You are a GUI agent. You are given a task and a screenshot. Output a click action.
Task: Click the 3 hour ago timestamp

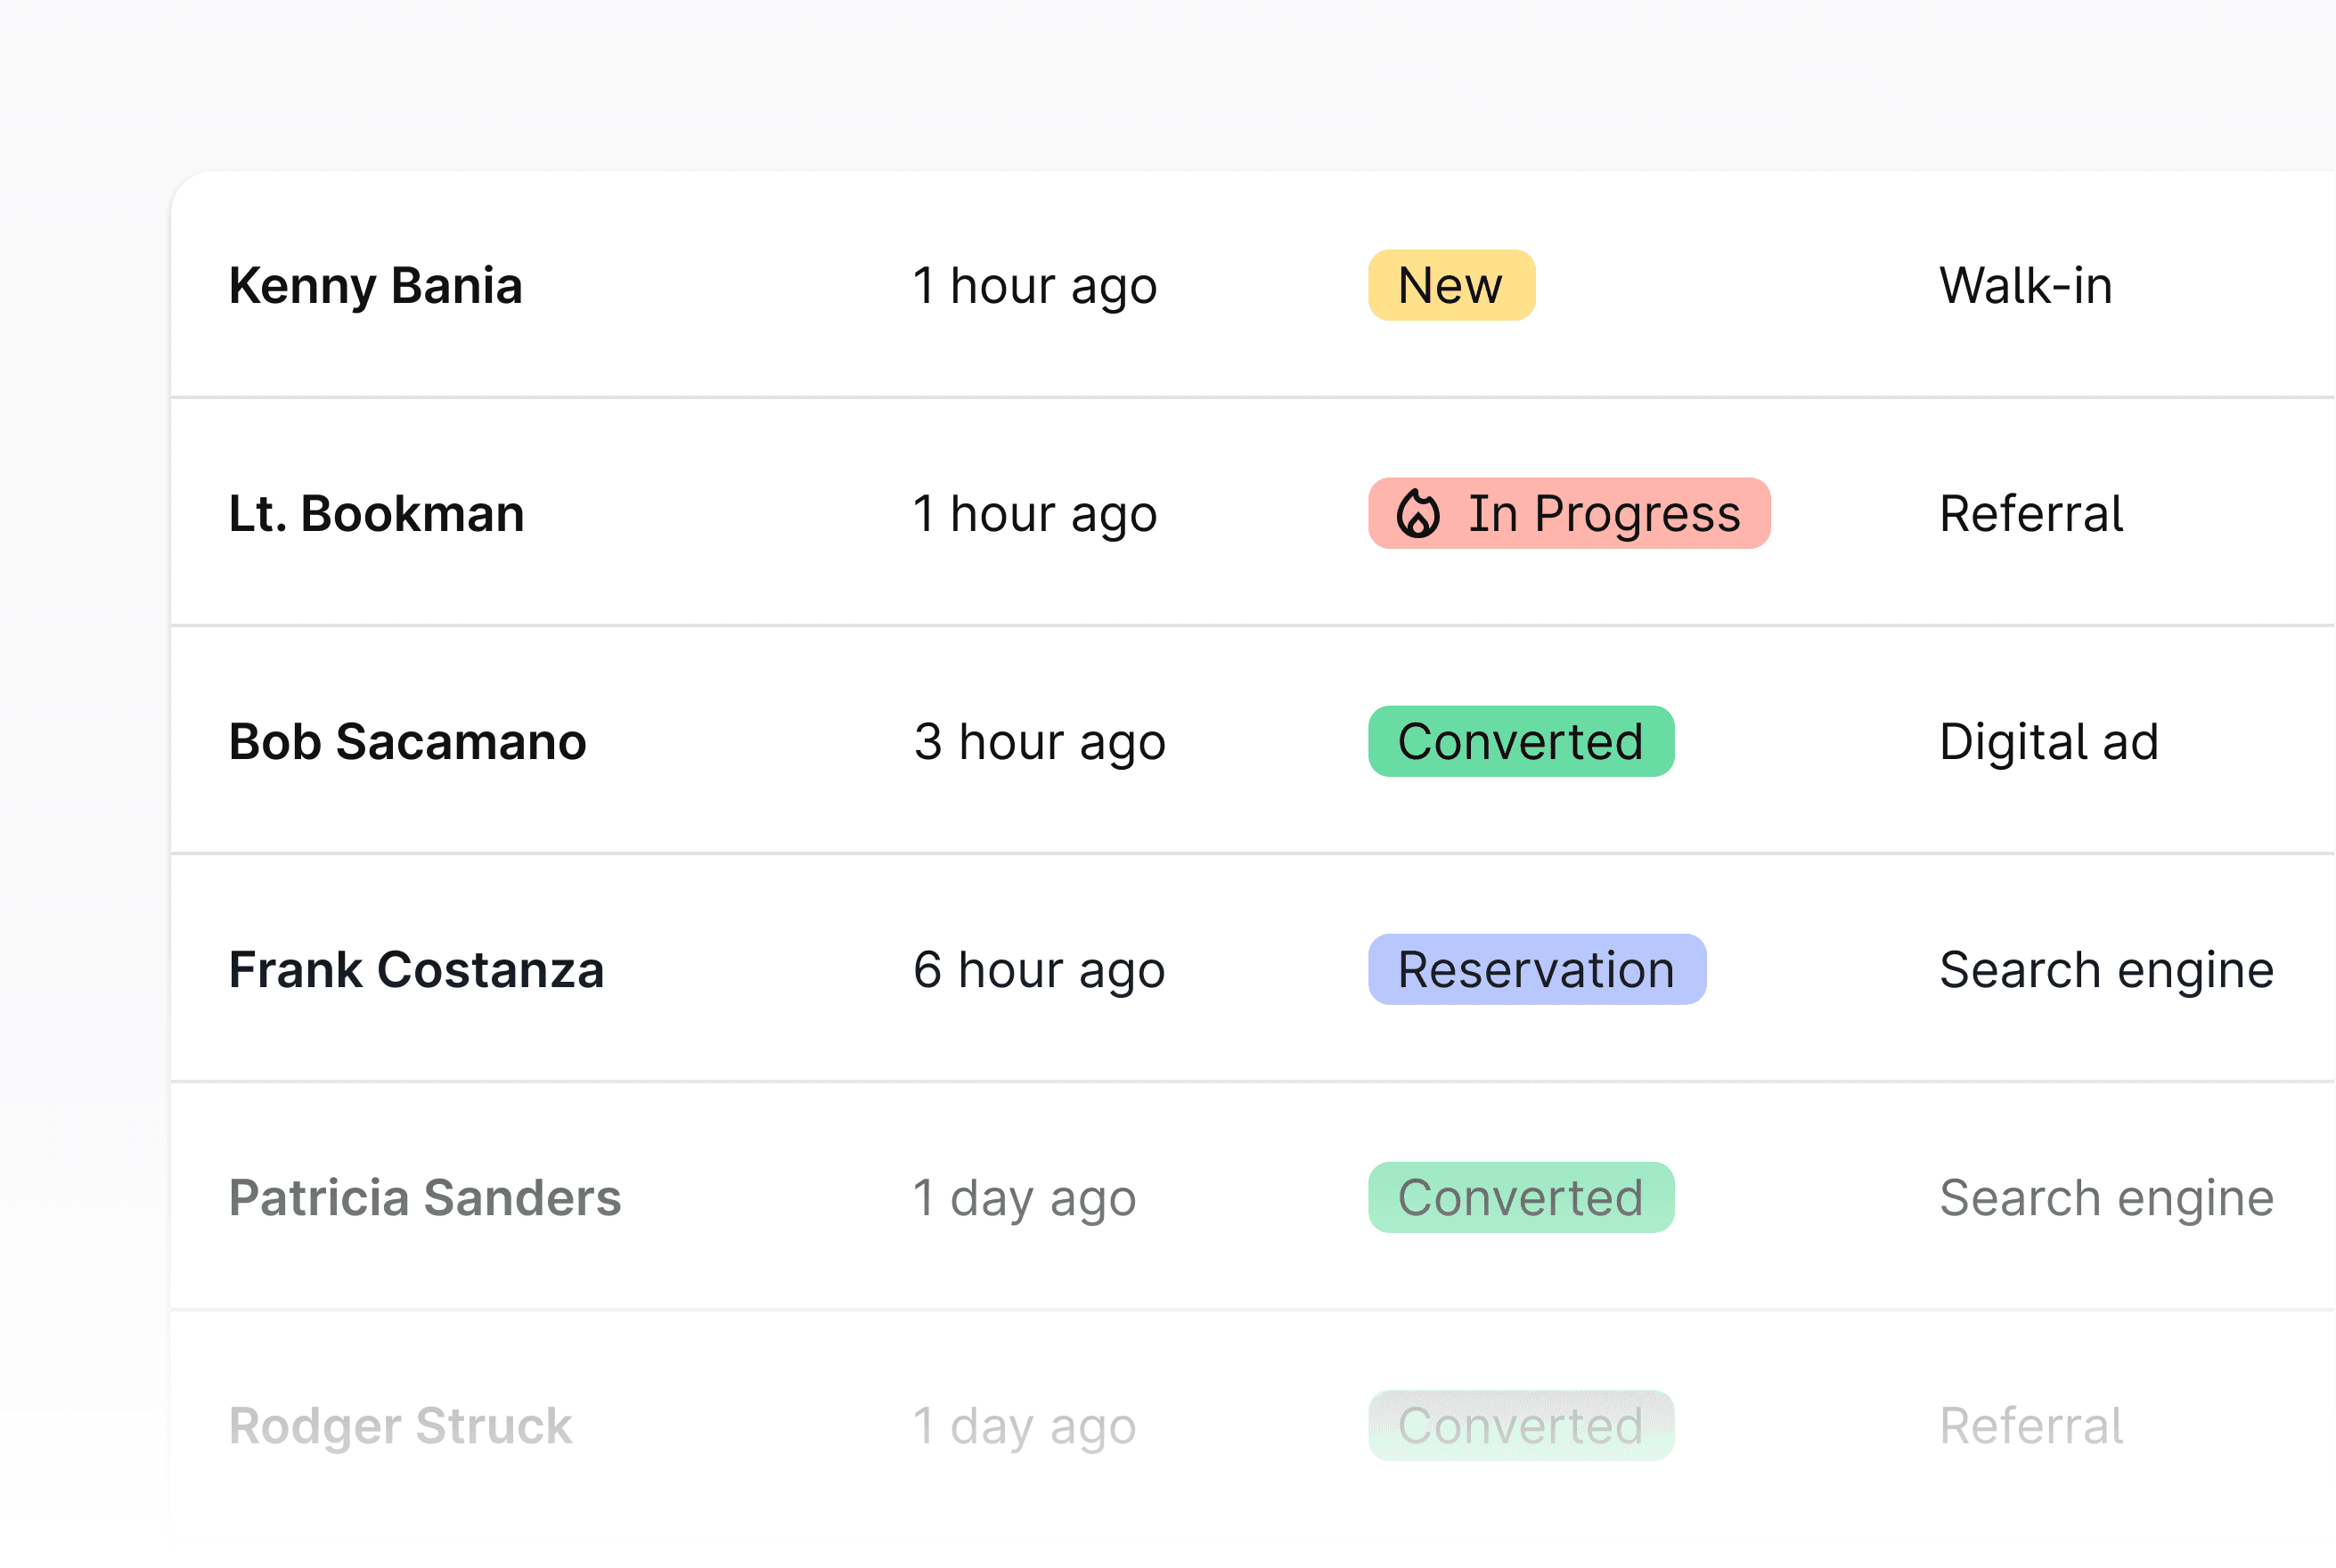pos(1039,742)
